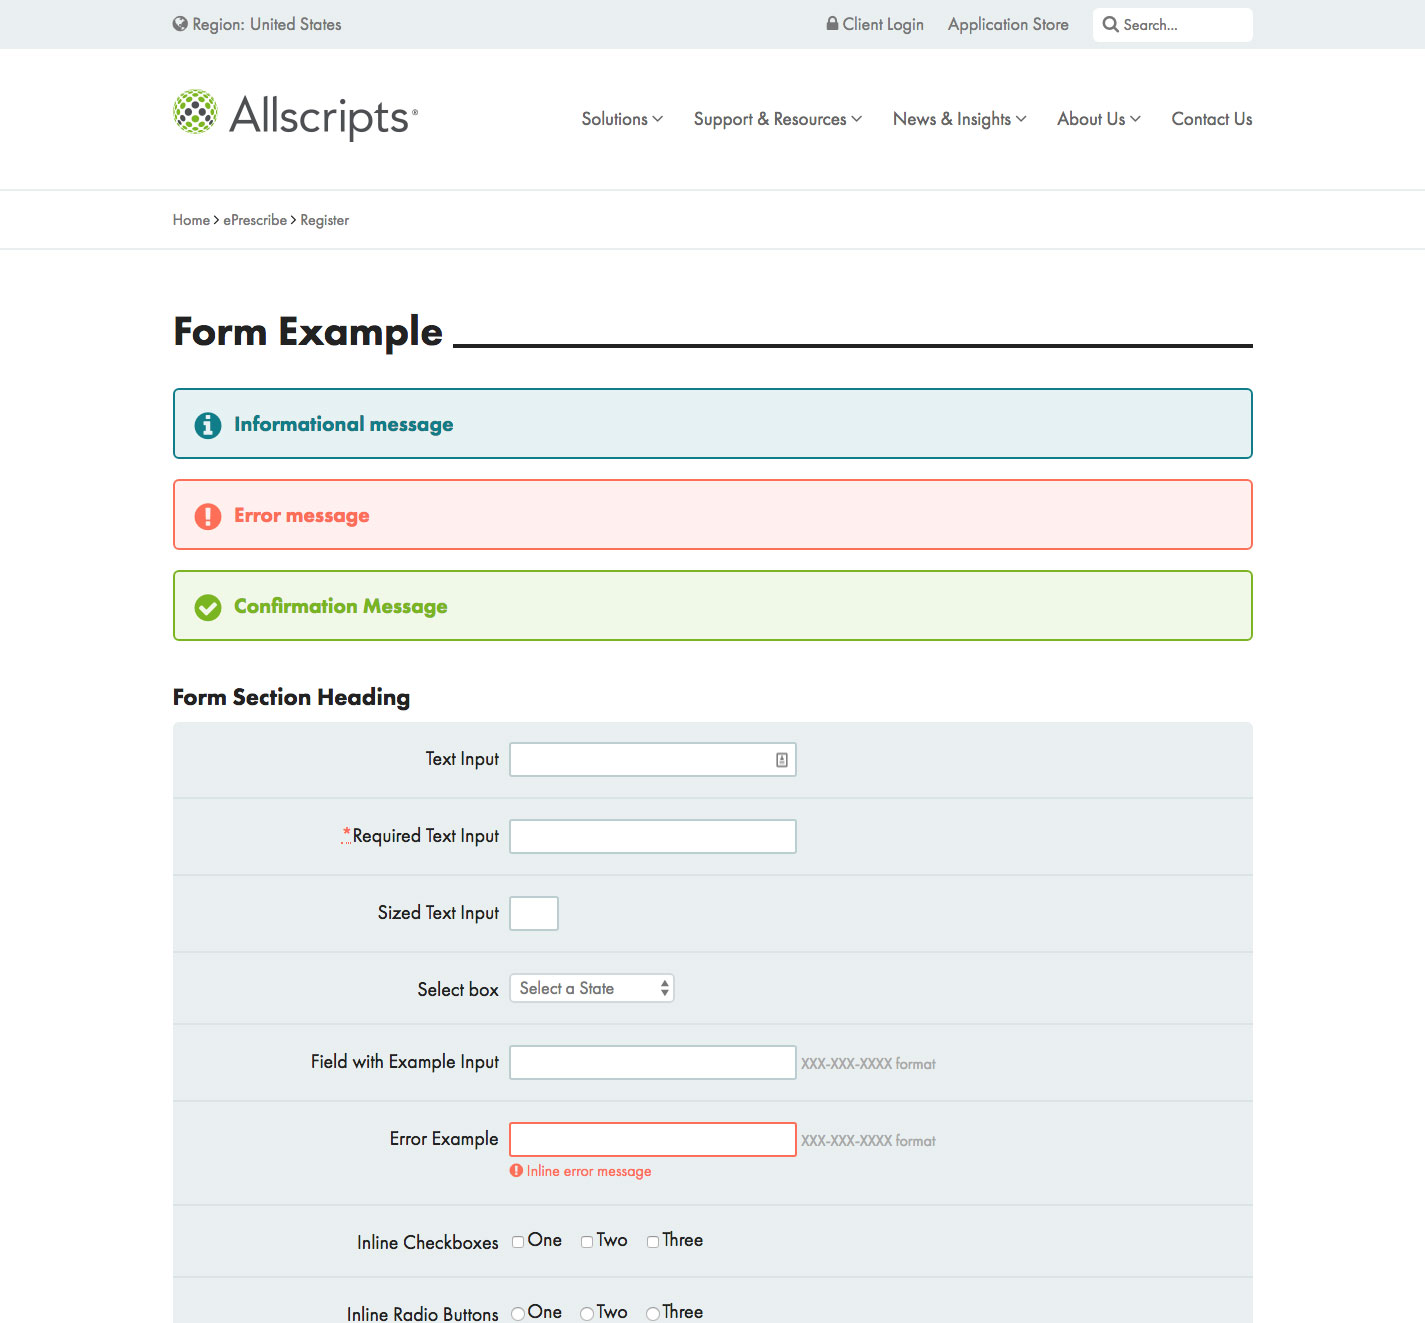Click the error message exclamation icon
1425x1323 pixels.
pos(207,516)
